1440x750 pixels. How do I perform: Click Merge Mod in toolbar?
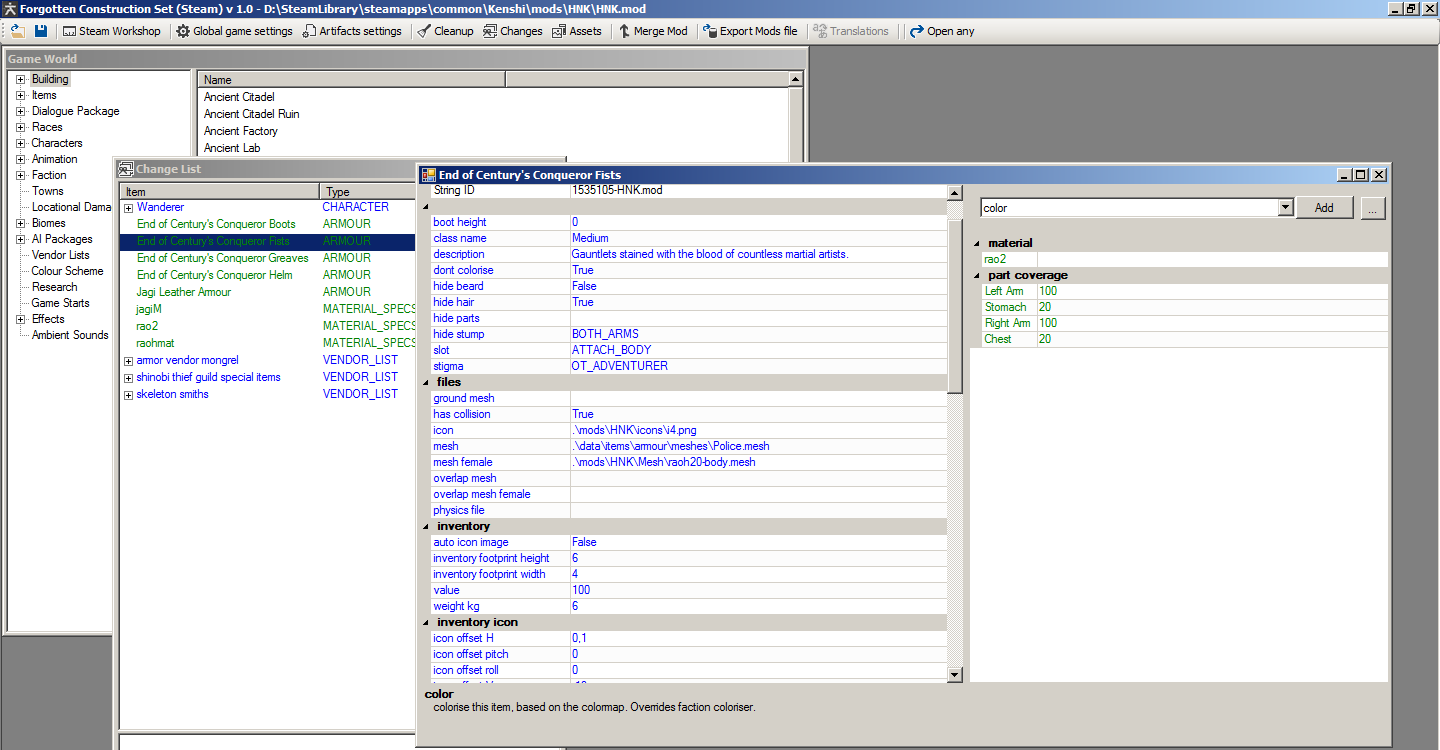[653, 31]
